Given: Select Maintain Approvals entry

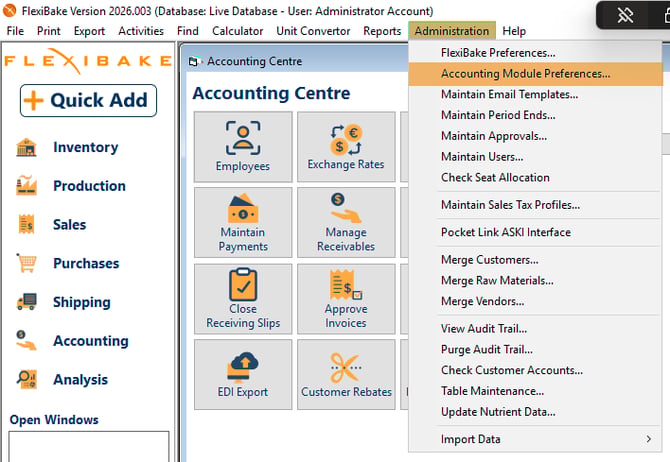Looking at the screenshot, I should (535, 136).
